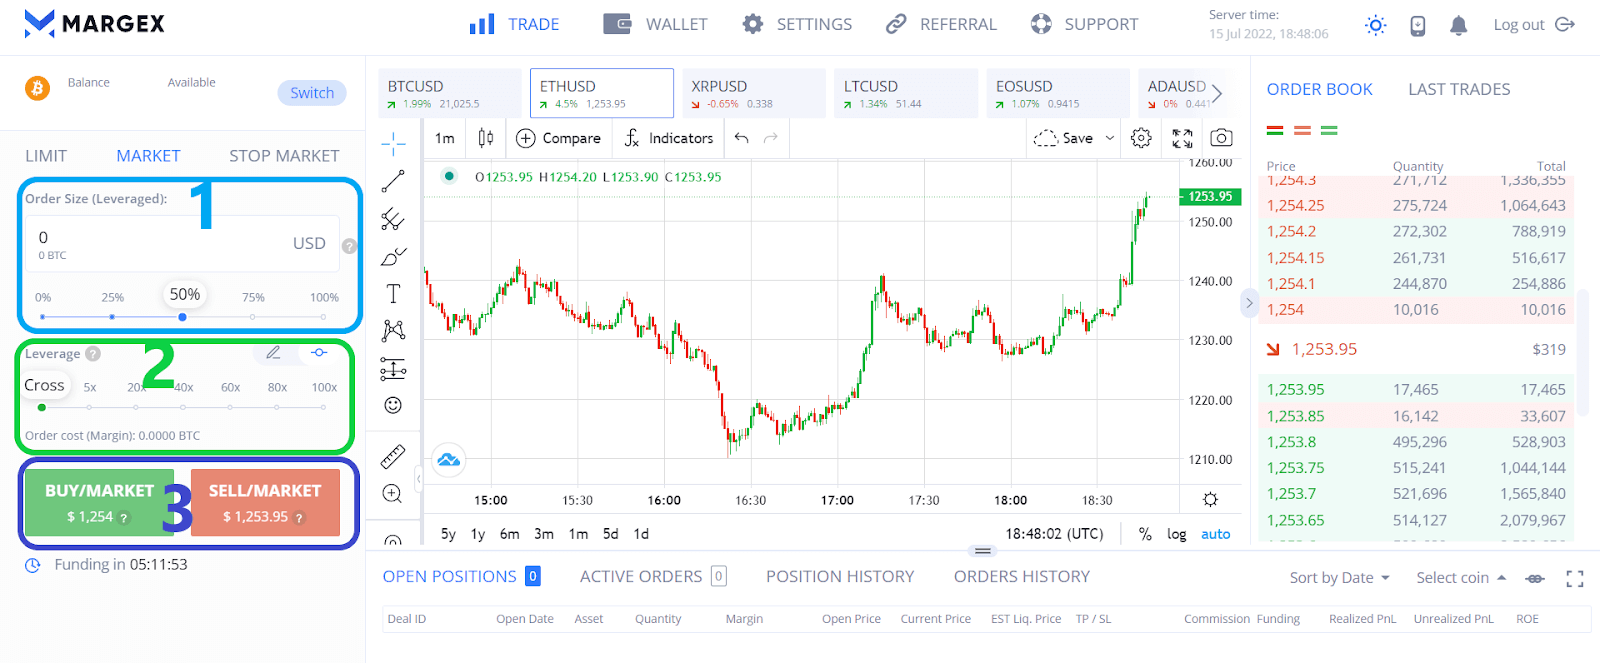Open the candlestick chart style selector
The width and height of the screenshot is (1600, 663).
[x=486, y=138]
